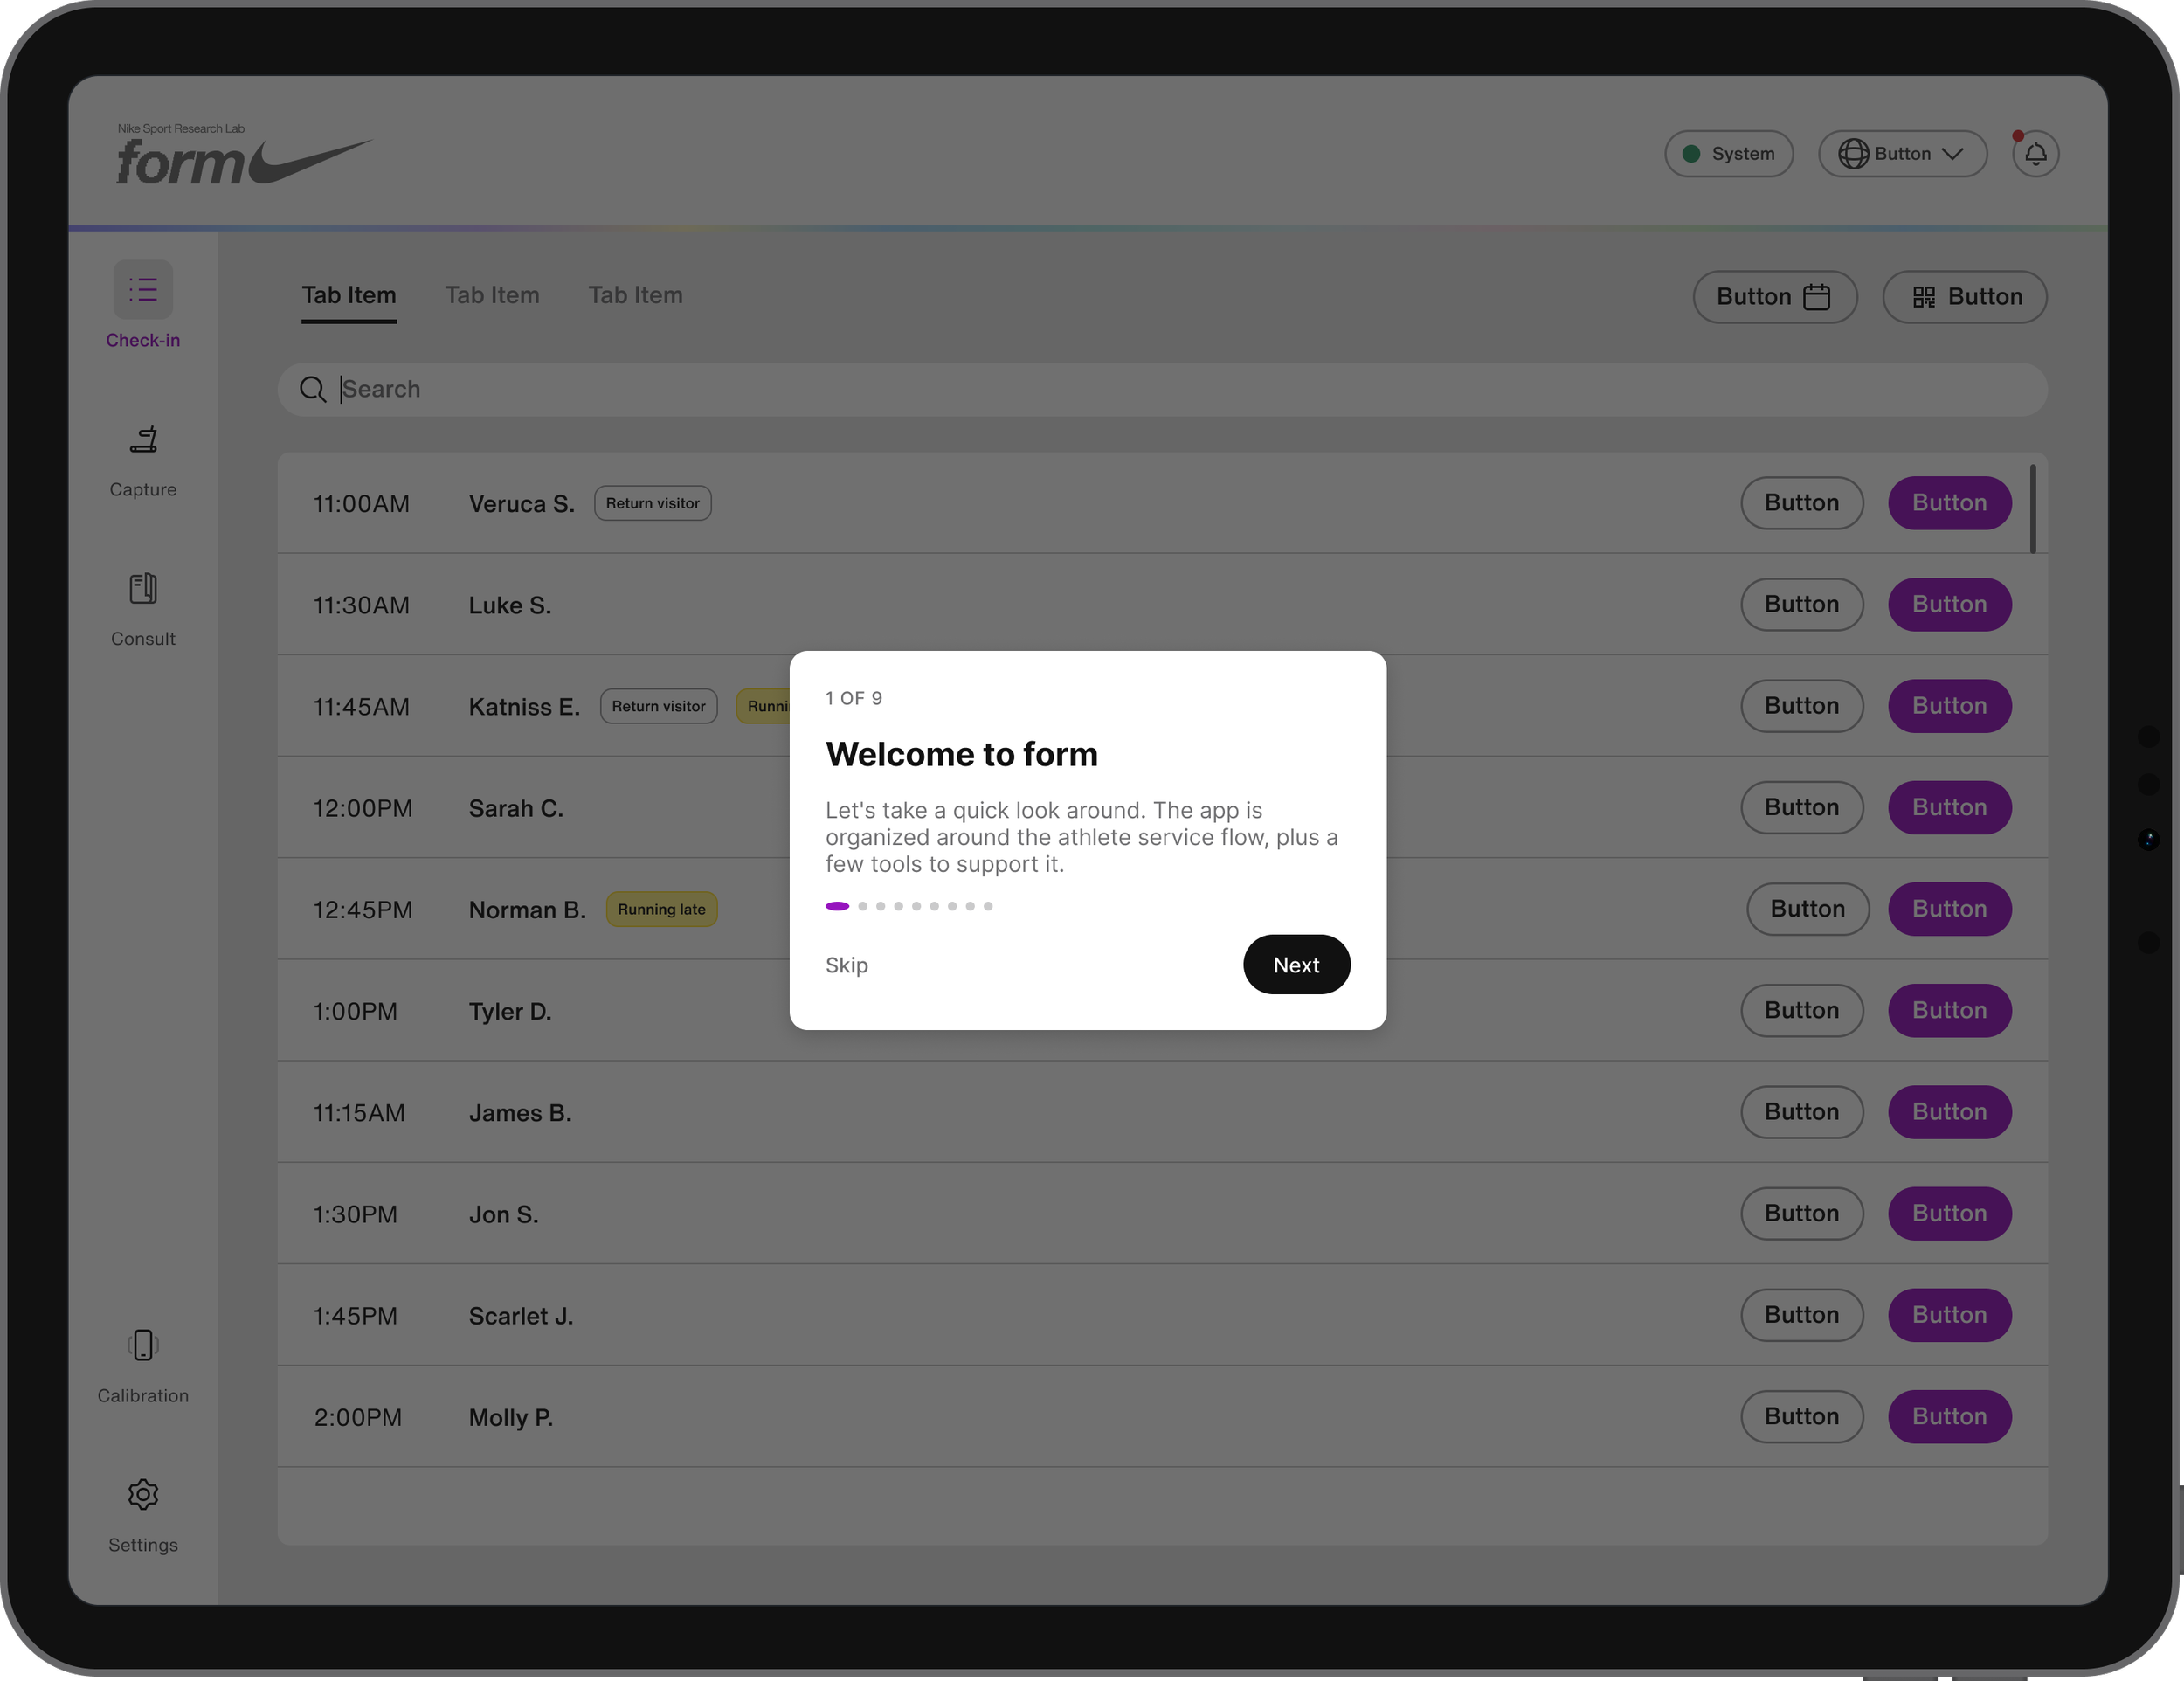Click purple Button for Jon S.

1949,1213
